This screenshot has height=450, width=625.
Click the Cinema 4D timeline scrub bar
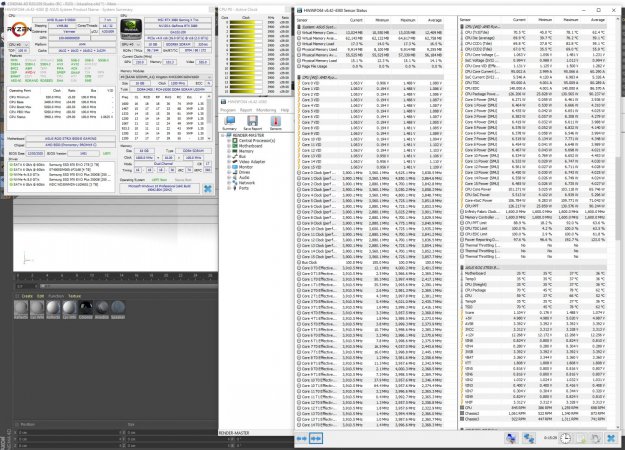(x=128, y=286)
